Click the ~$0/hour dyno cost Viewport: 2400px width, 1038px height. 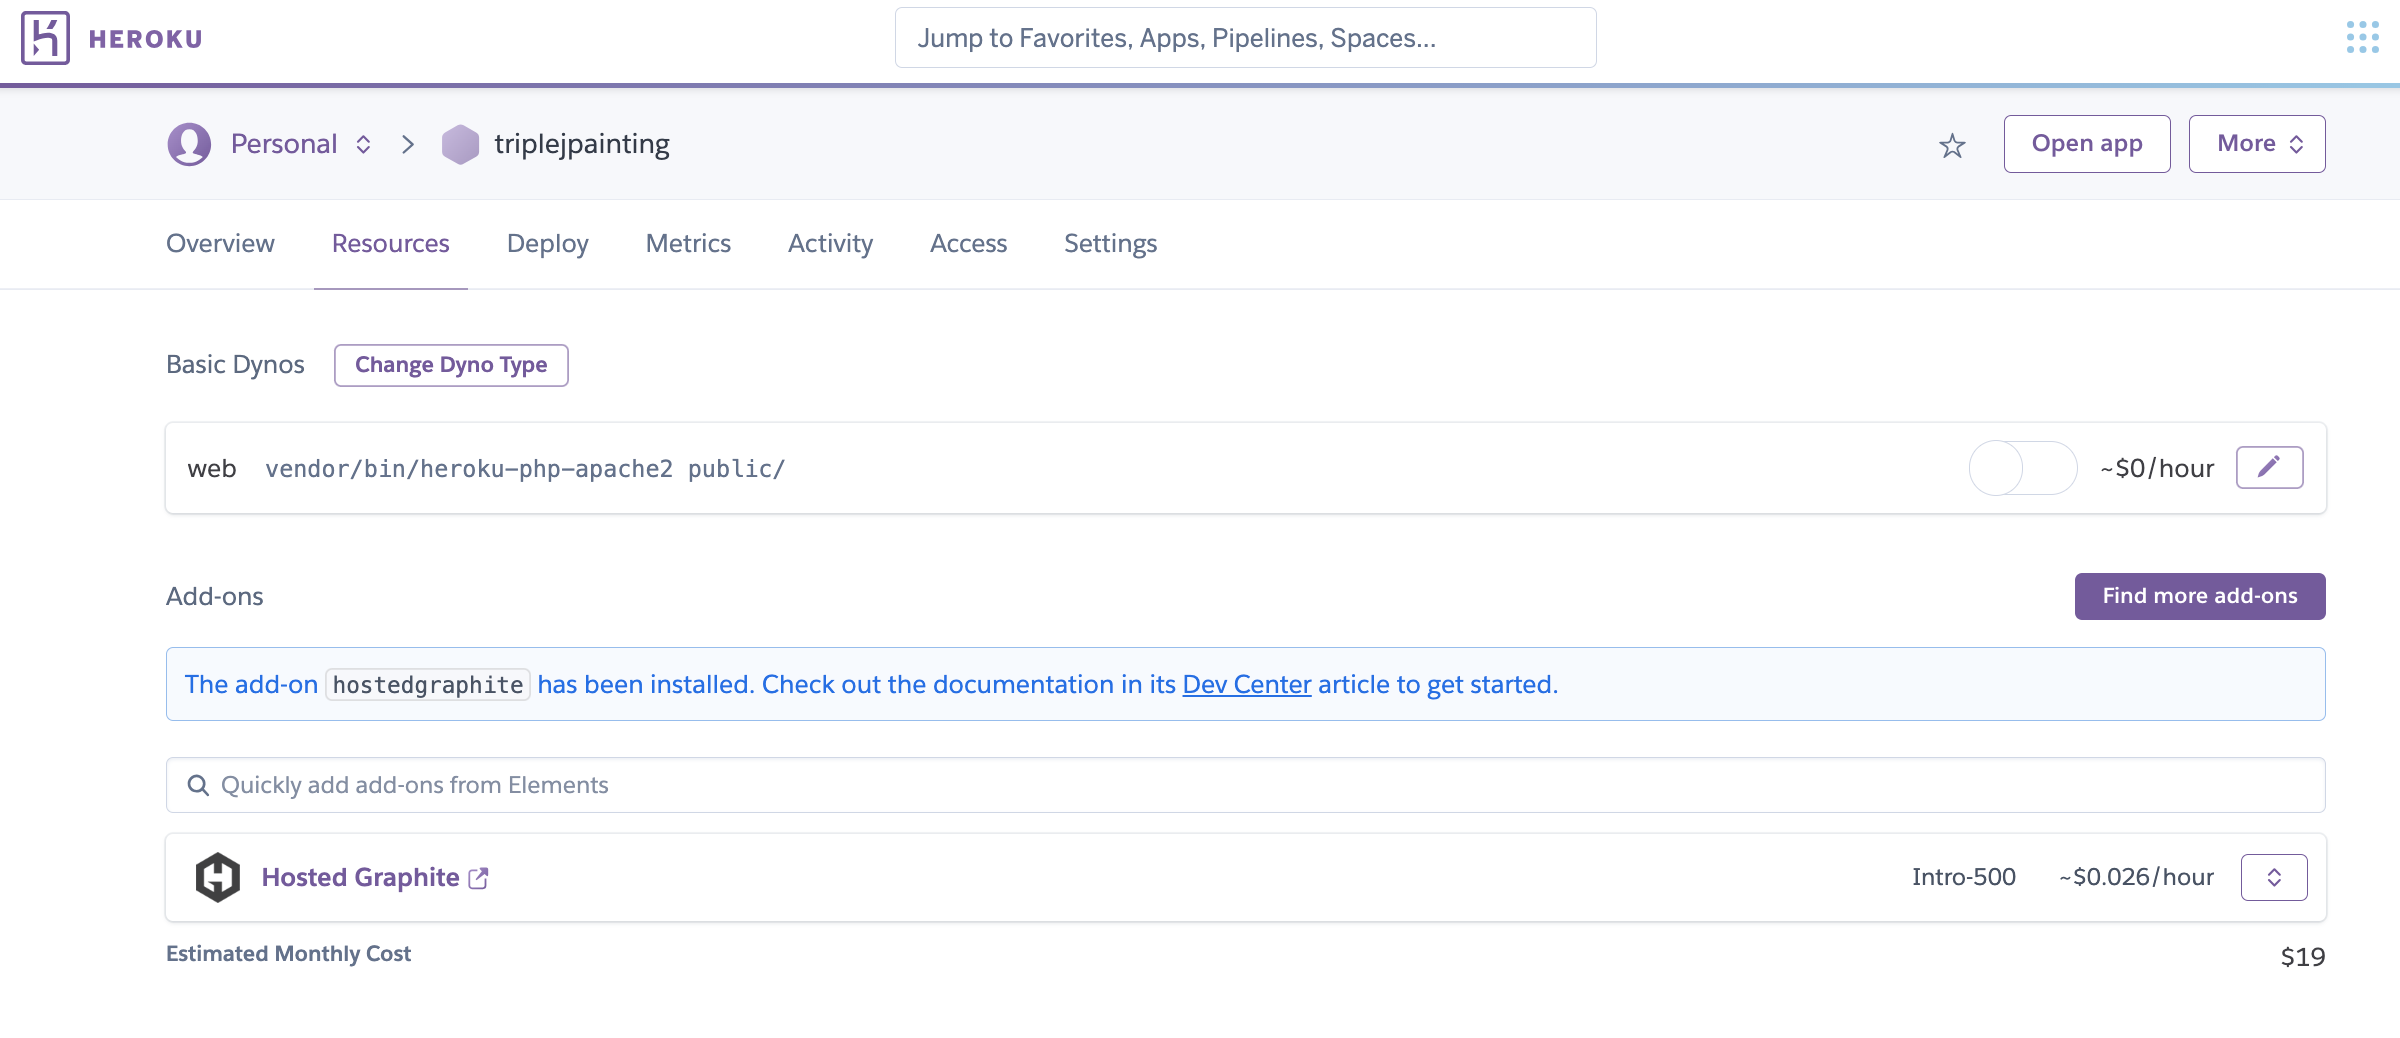tap(2158, 468)
